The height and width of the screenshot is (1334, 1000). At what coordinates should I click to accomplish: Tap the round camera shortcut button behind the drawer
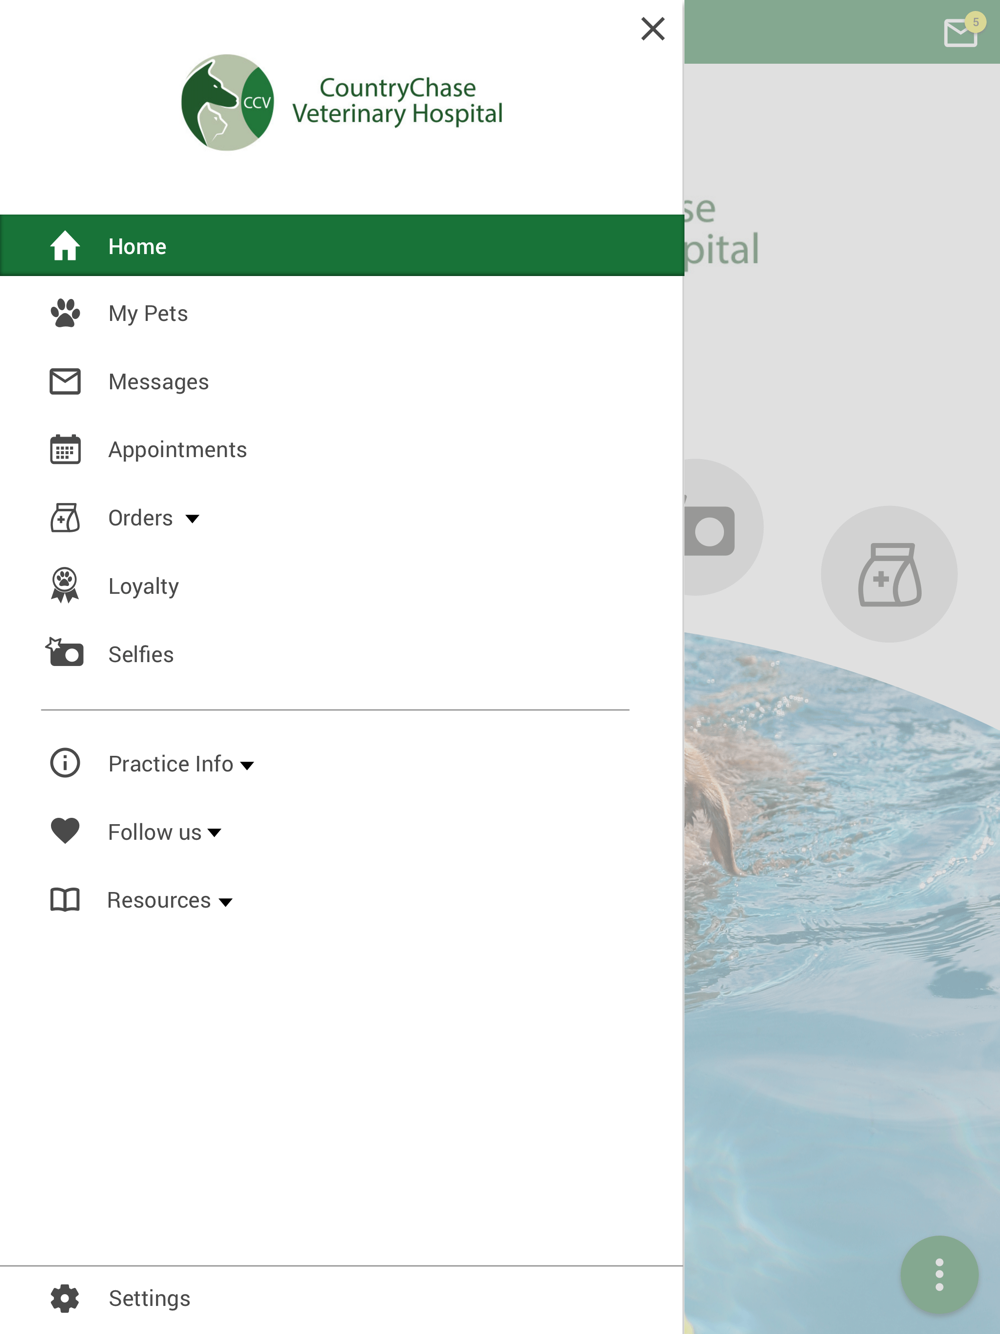pyautogui.click(x=723, y=527)
